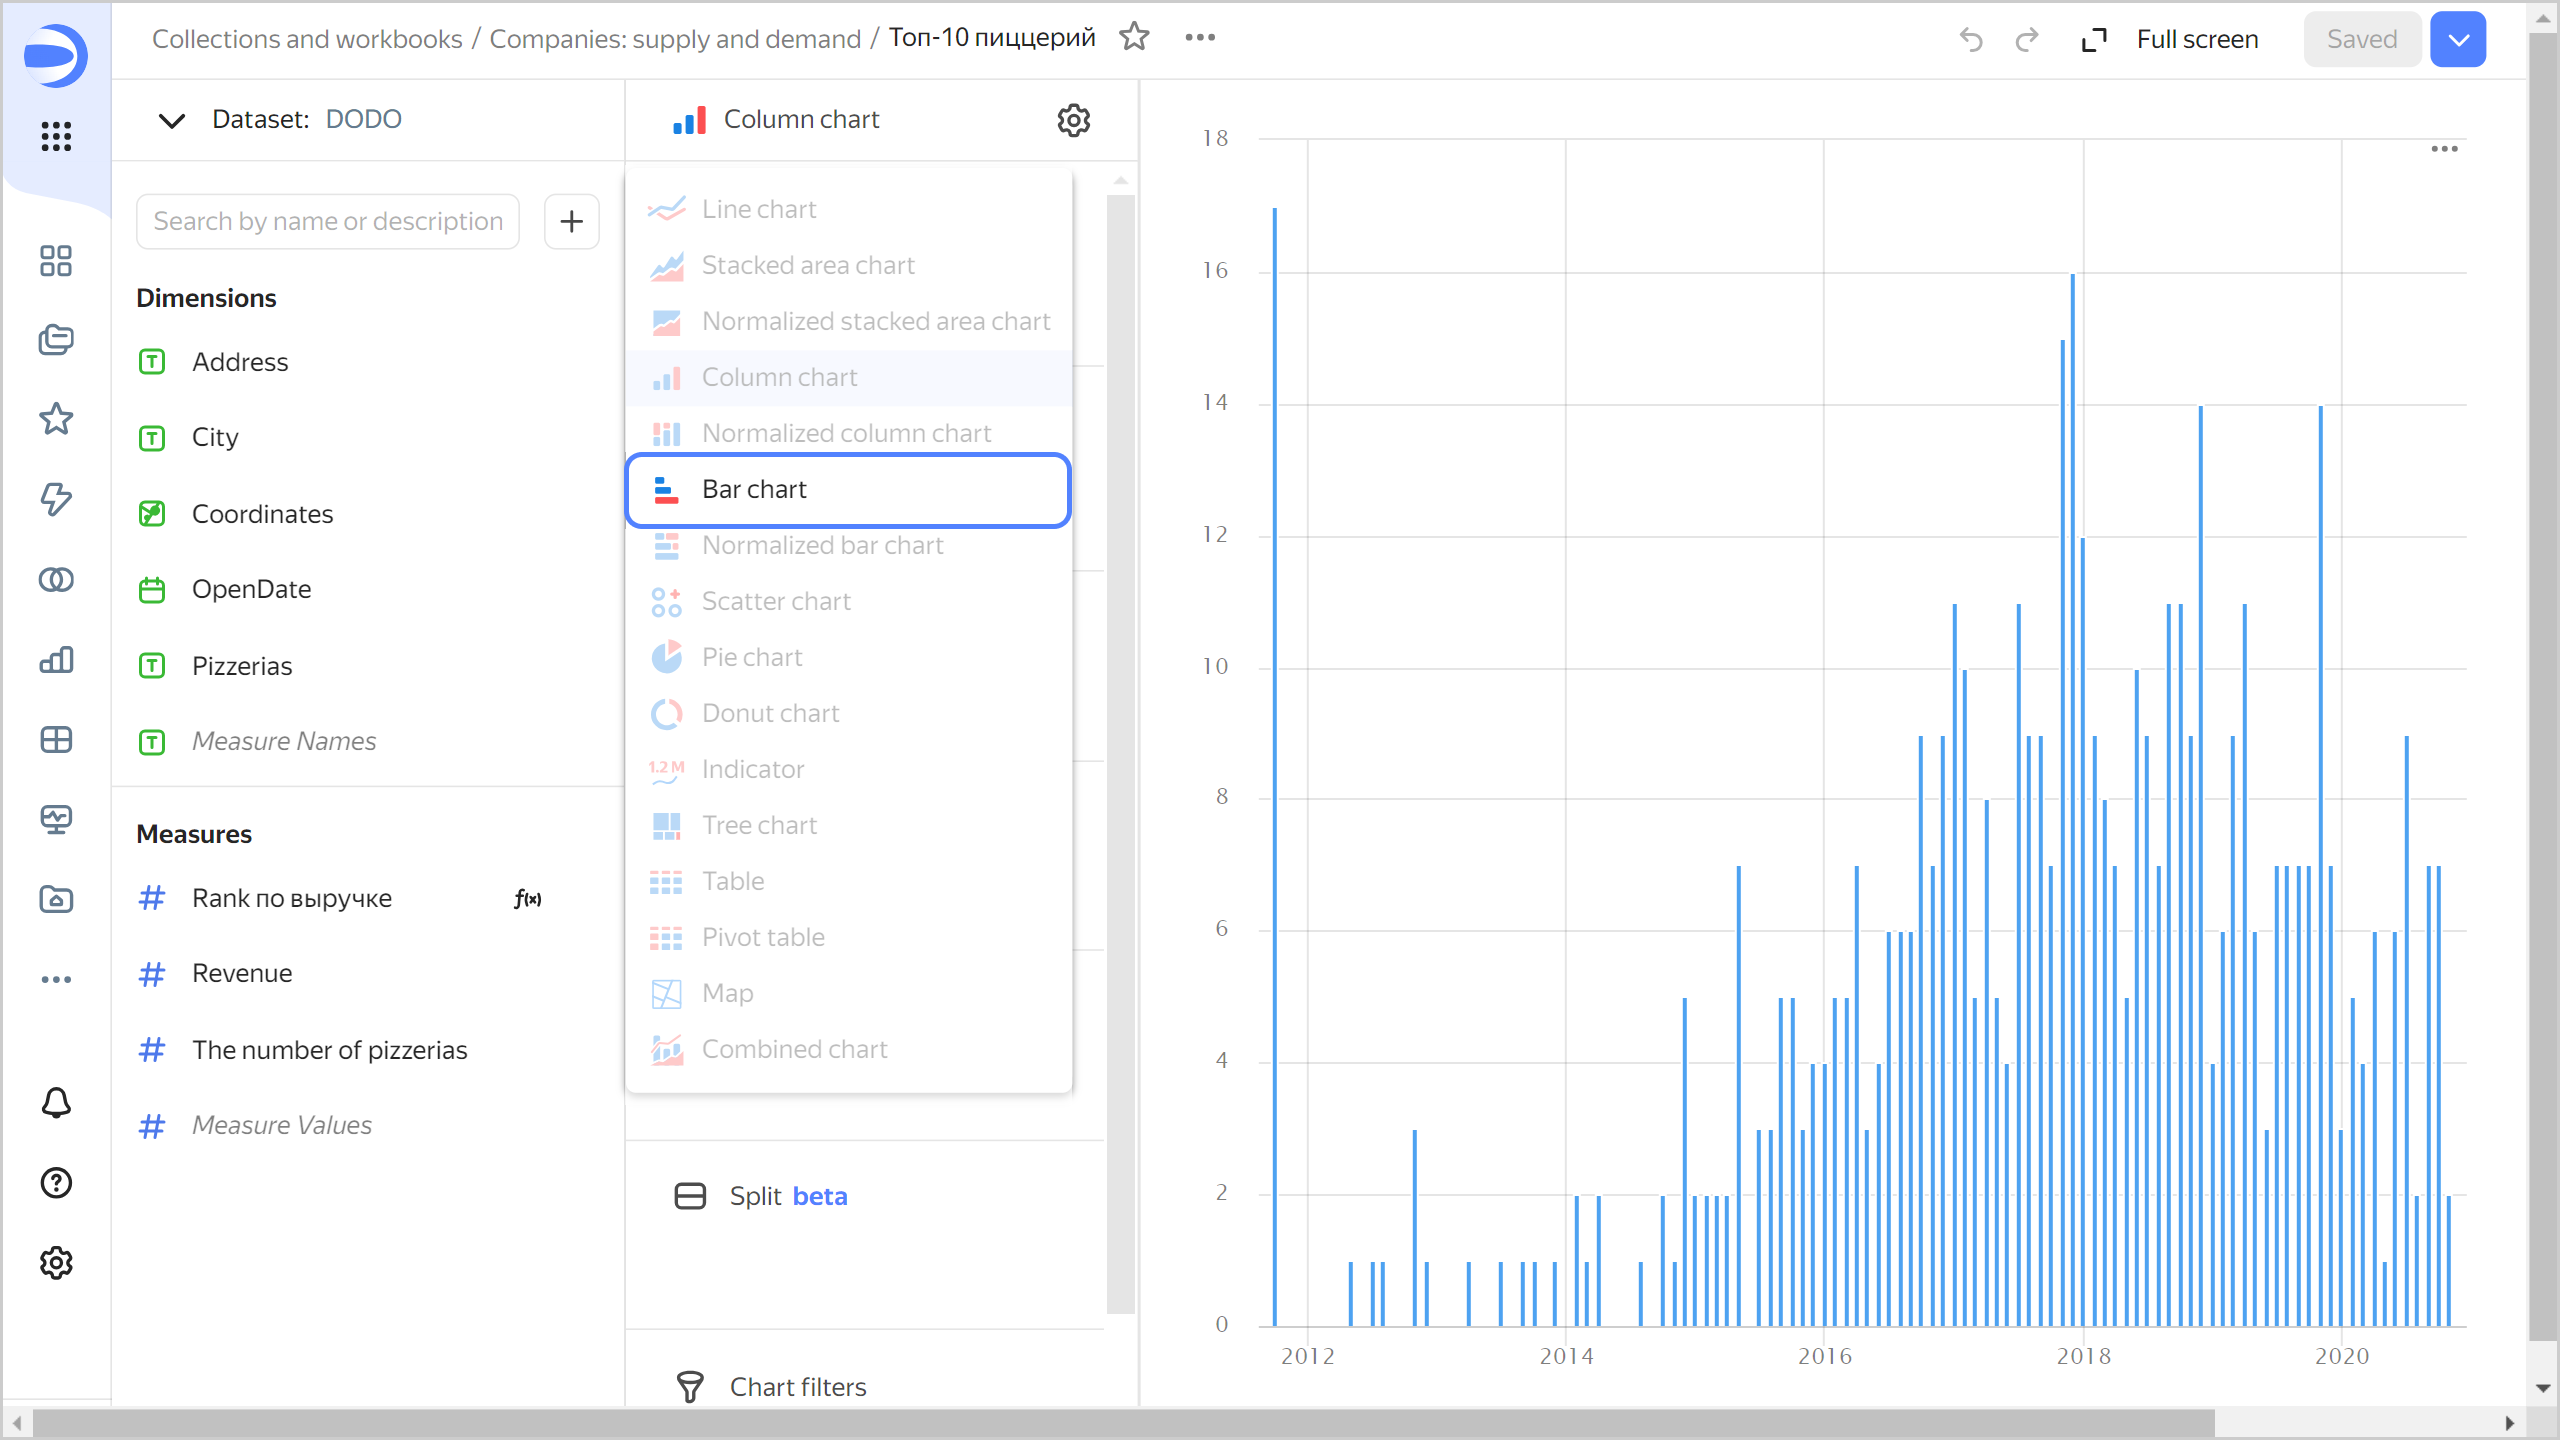Viewport: 2560px width, 1440px height.
Task: Open chart settings gear icon
Action: [x=1073, y=120]
